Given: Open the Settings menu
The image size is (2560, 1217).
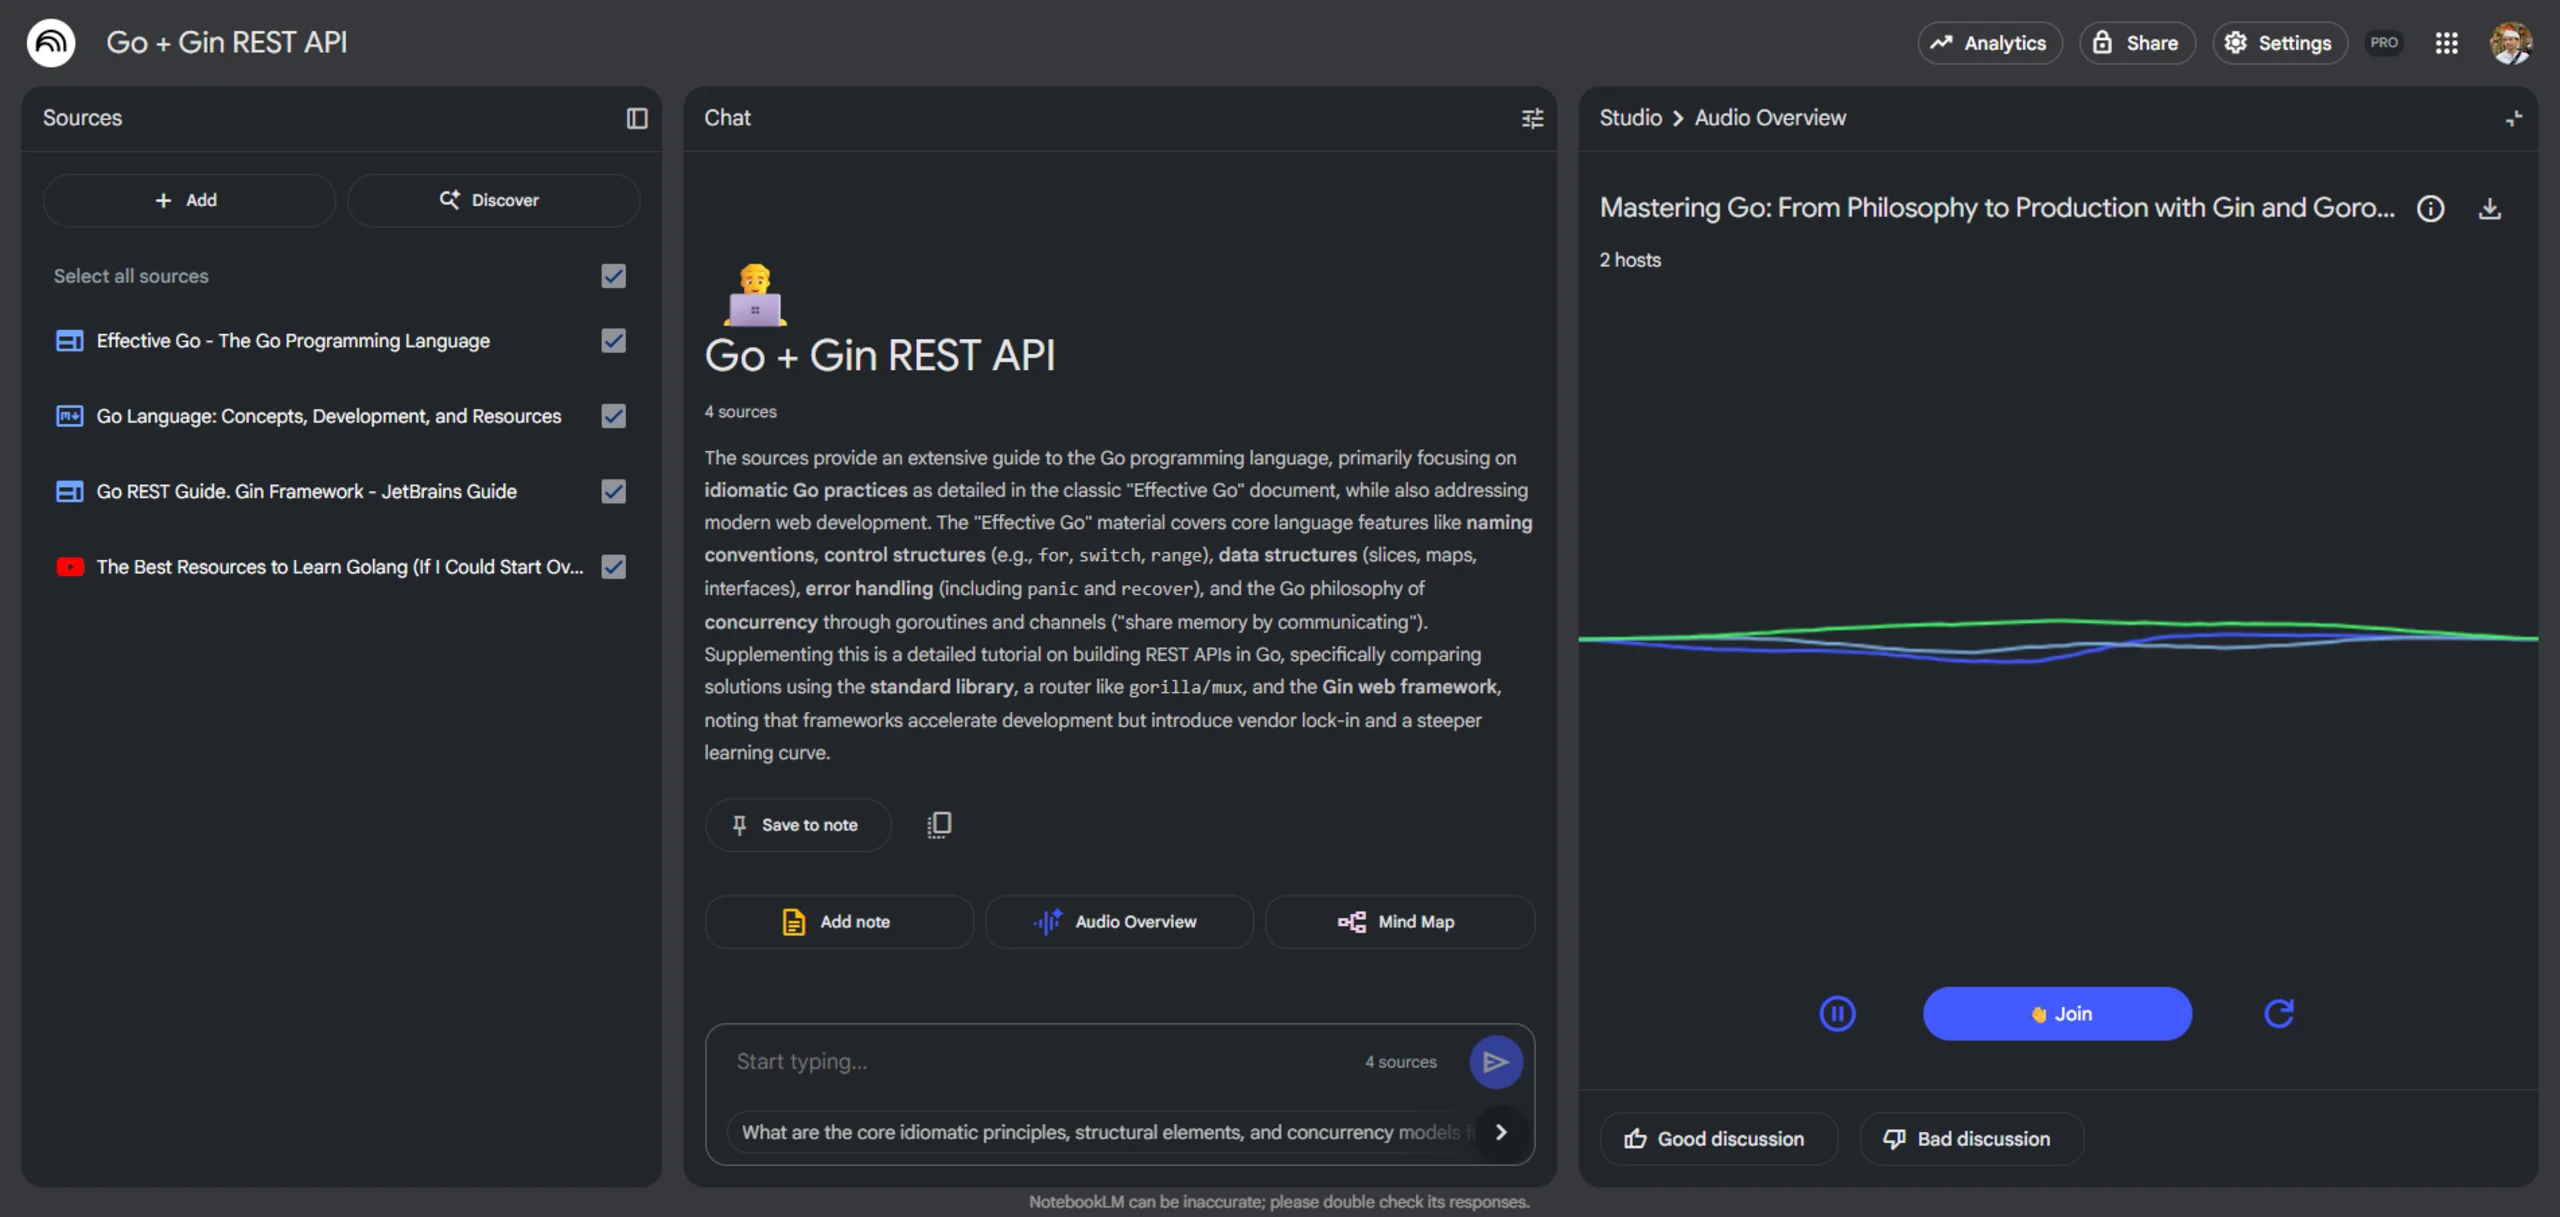Looking at the screenshot, I should tap(2279, 43).
